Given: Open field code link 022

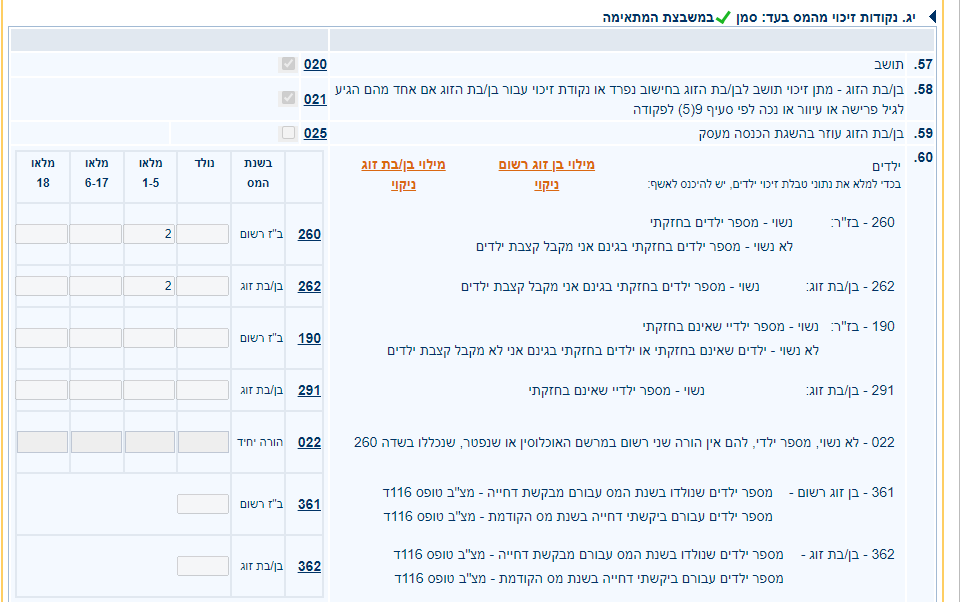Looking at the screenshot, I should coord(309,442).
